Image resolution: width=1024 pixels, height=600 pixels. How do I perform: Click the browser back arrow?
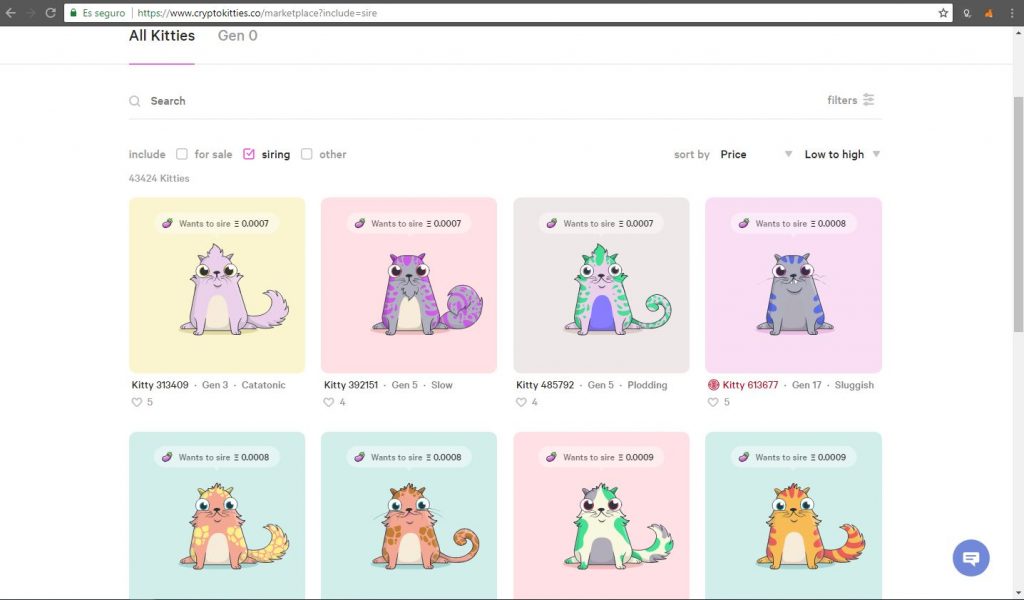[x=11, y=12]
